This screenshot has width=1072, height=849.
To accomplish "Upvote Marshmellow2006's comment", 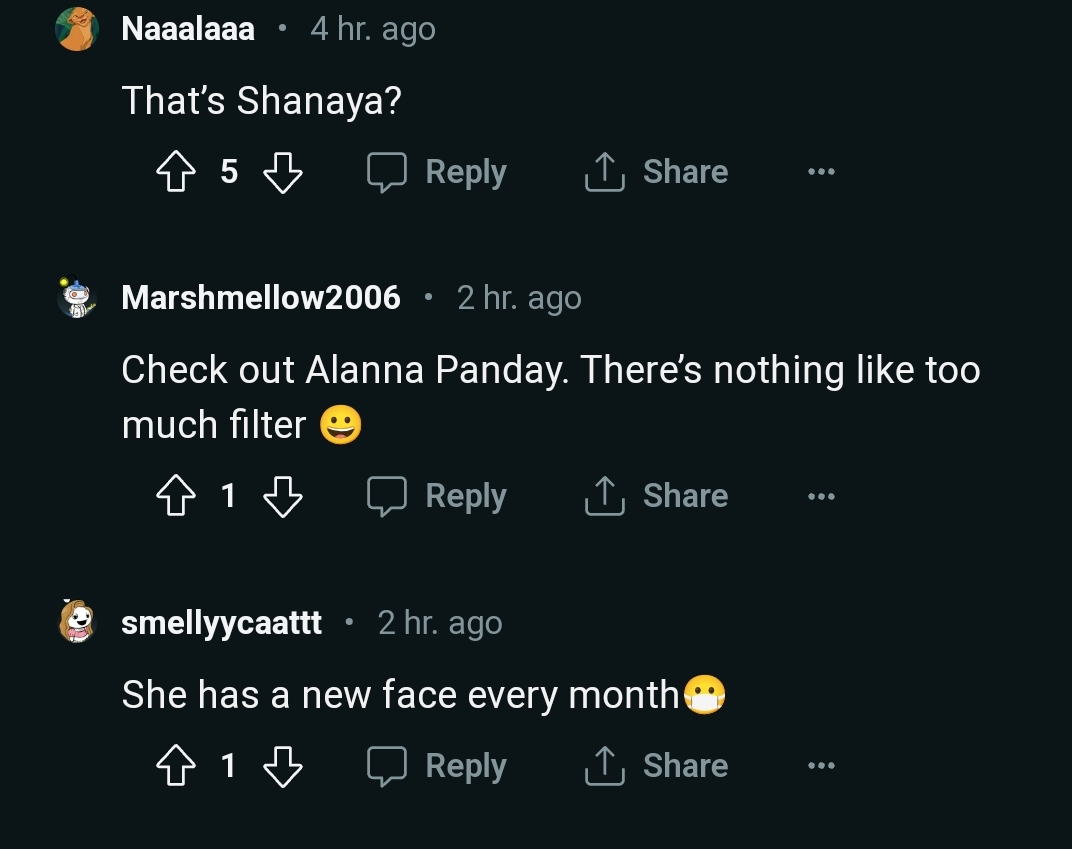I will point(176,496).
